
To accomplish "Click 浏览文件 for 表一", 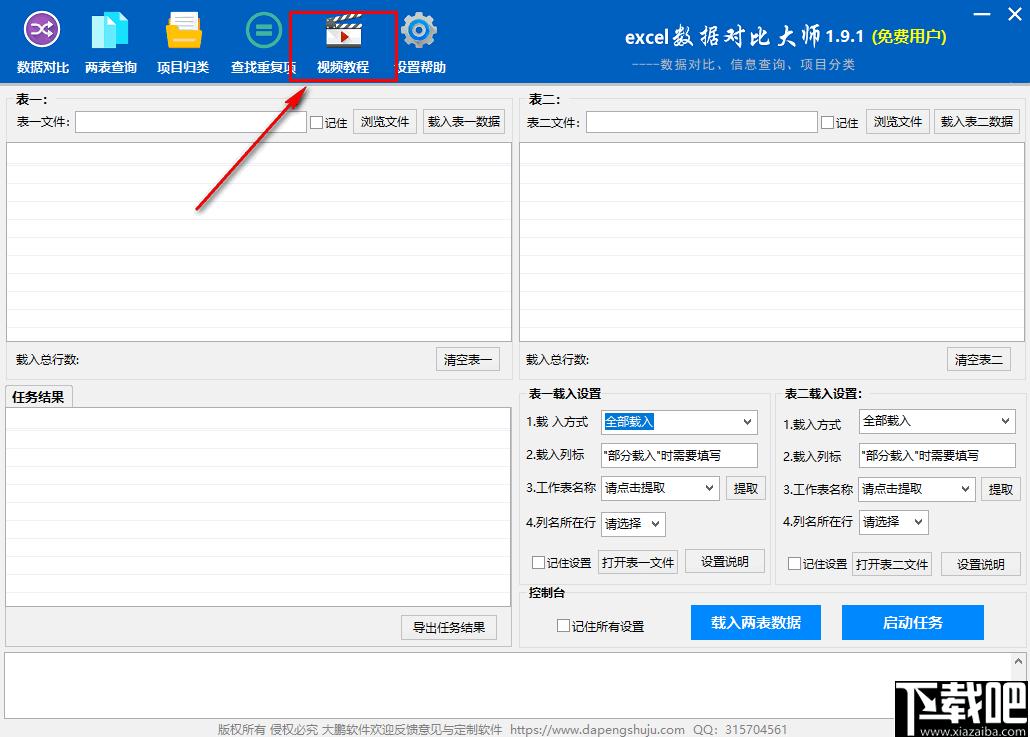I will coord(385,122).
